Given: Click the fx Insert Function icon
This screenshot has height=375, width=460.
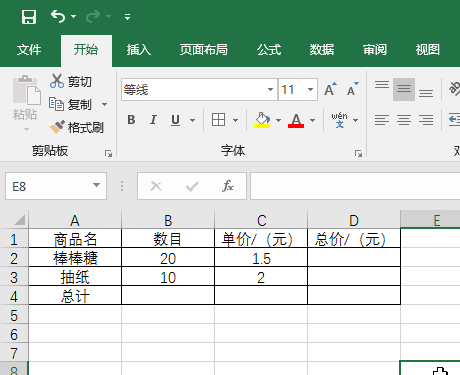Looking at the screenshot, I should tap(228, 186).
